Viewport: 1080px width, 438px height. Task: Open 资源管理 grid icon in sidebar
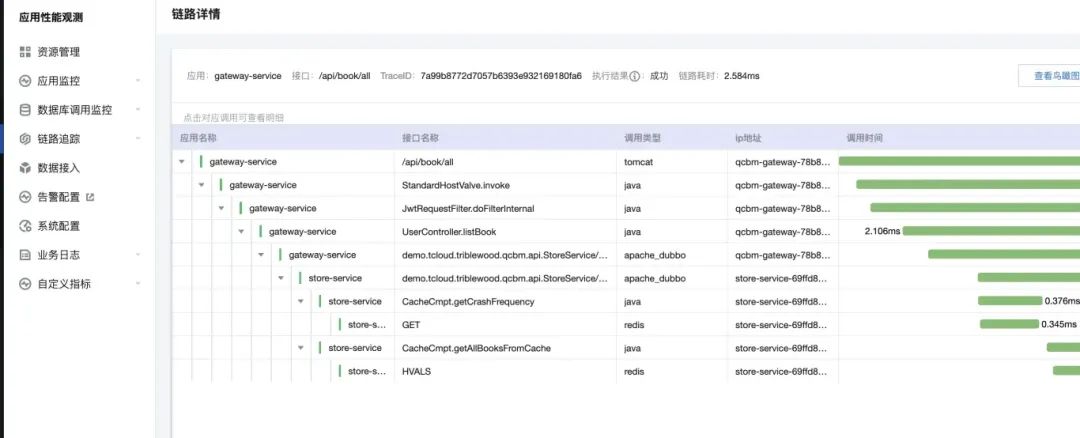pyautogui.click(x=25, y=52)
